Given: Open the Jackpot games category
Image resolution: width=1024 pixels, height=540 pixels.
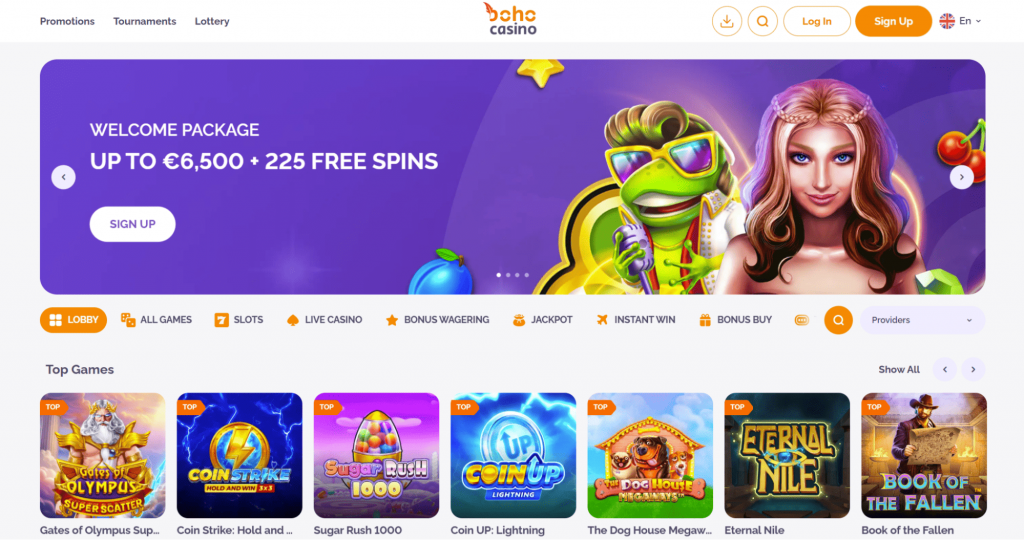Looking at the screenshot, I should pos(542,320).
